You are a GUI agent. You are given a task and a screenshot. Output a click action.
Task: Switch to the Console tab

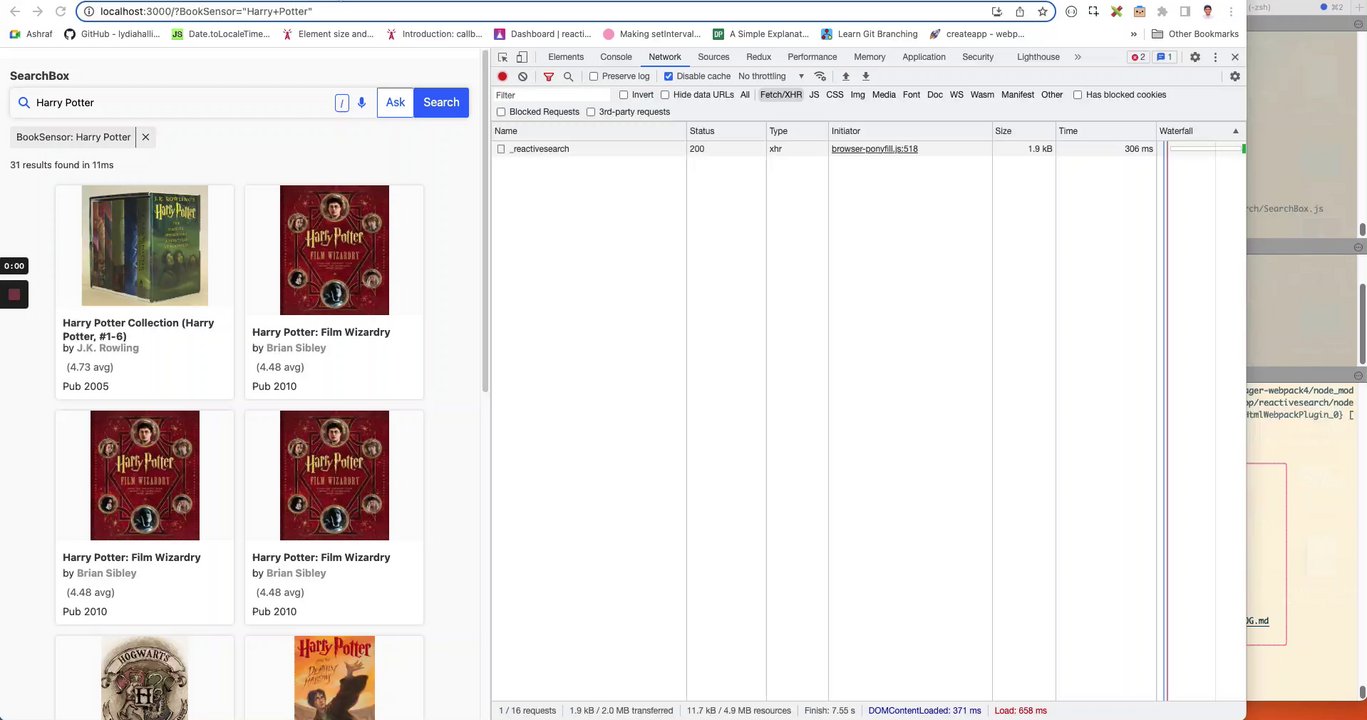coord(616,57)
